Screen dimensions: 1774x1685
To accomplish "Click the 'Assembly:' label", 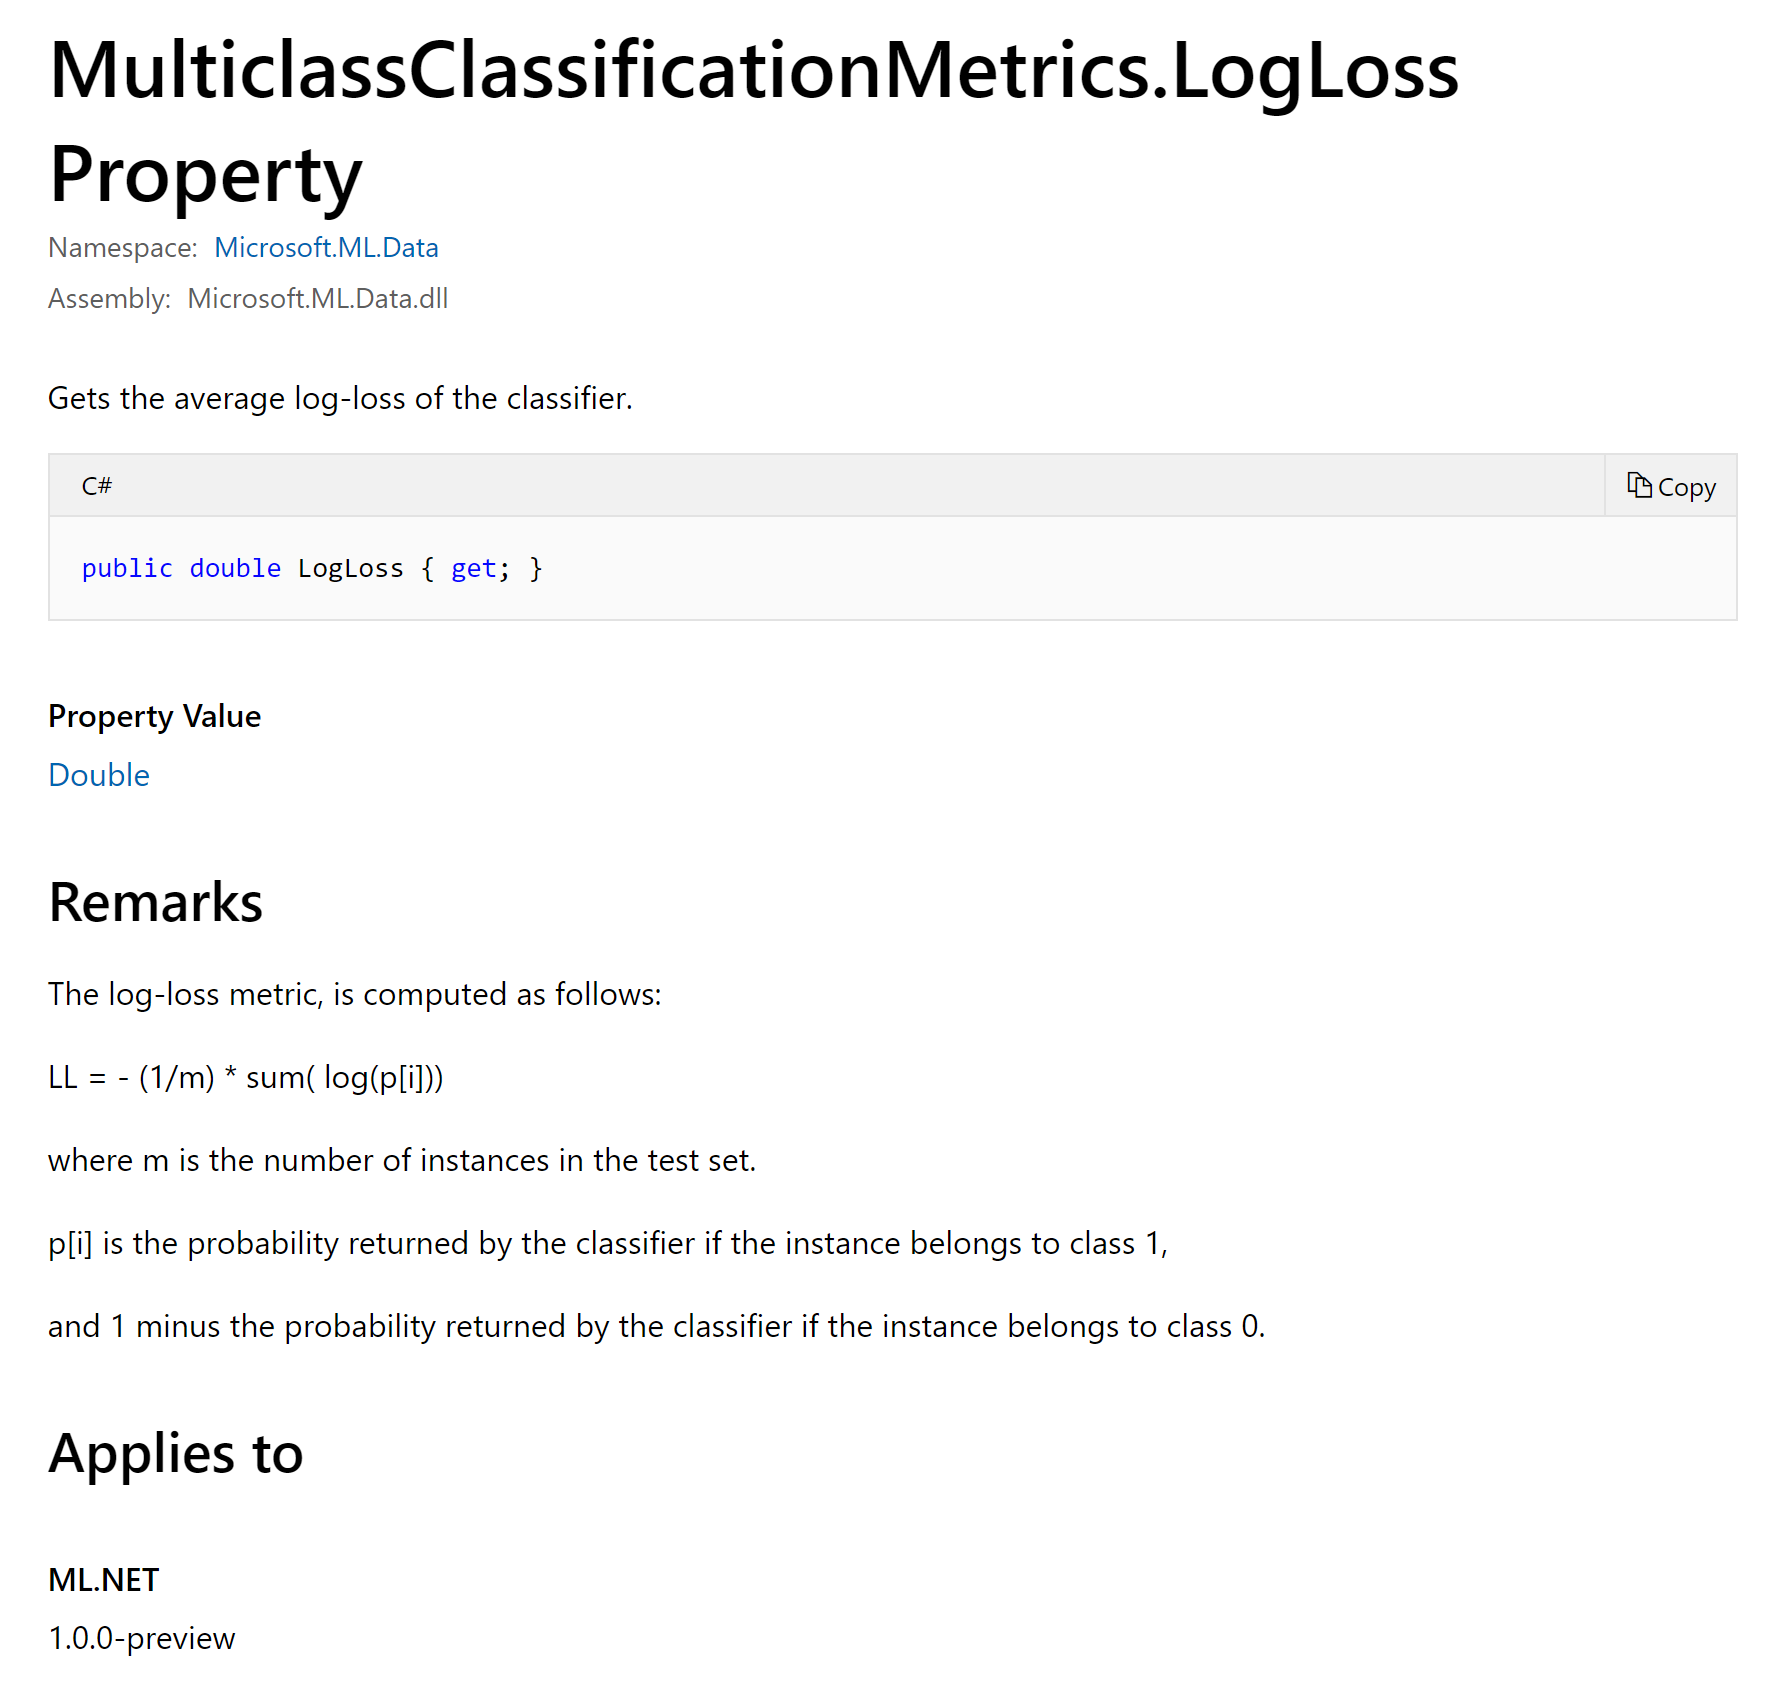I will (x=110, y=298).
